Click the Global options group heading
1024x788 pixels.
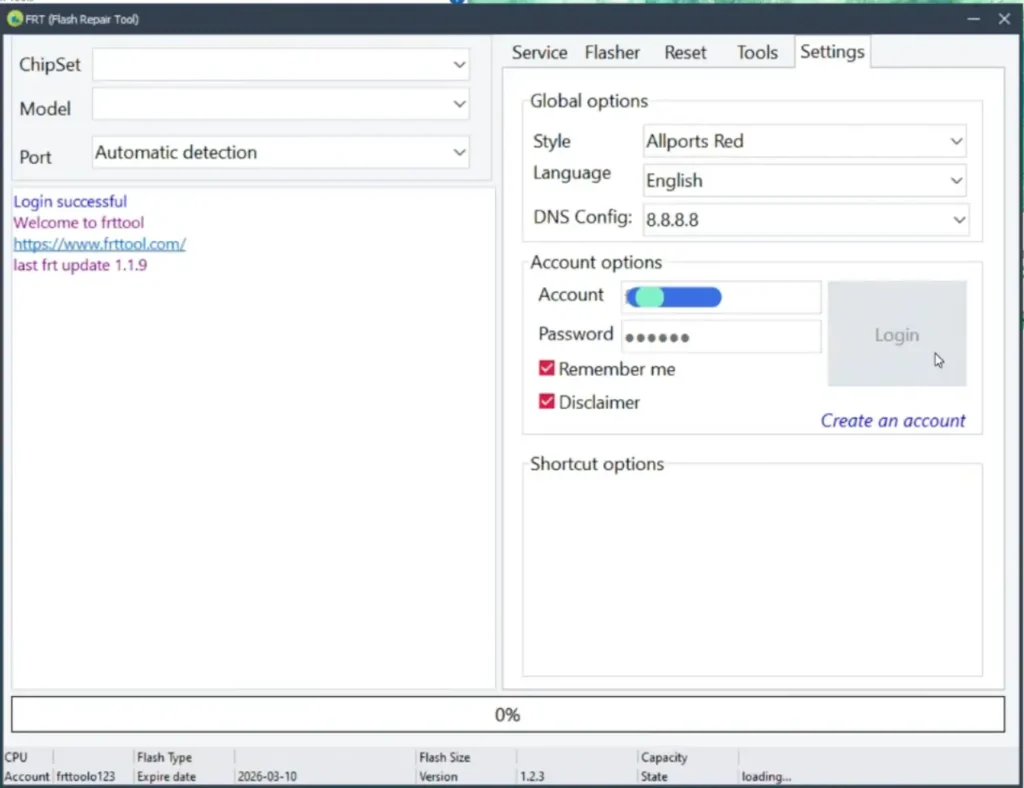(x=589, y=101)
